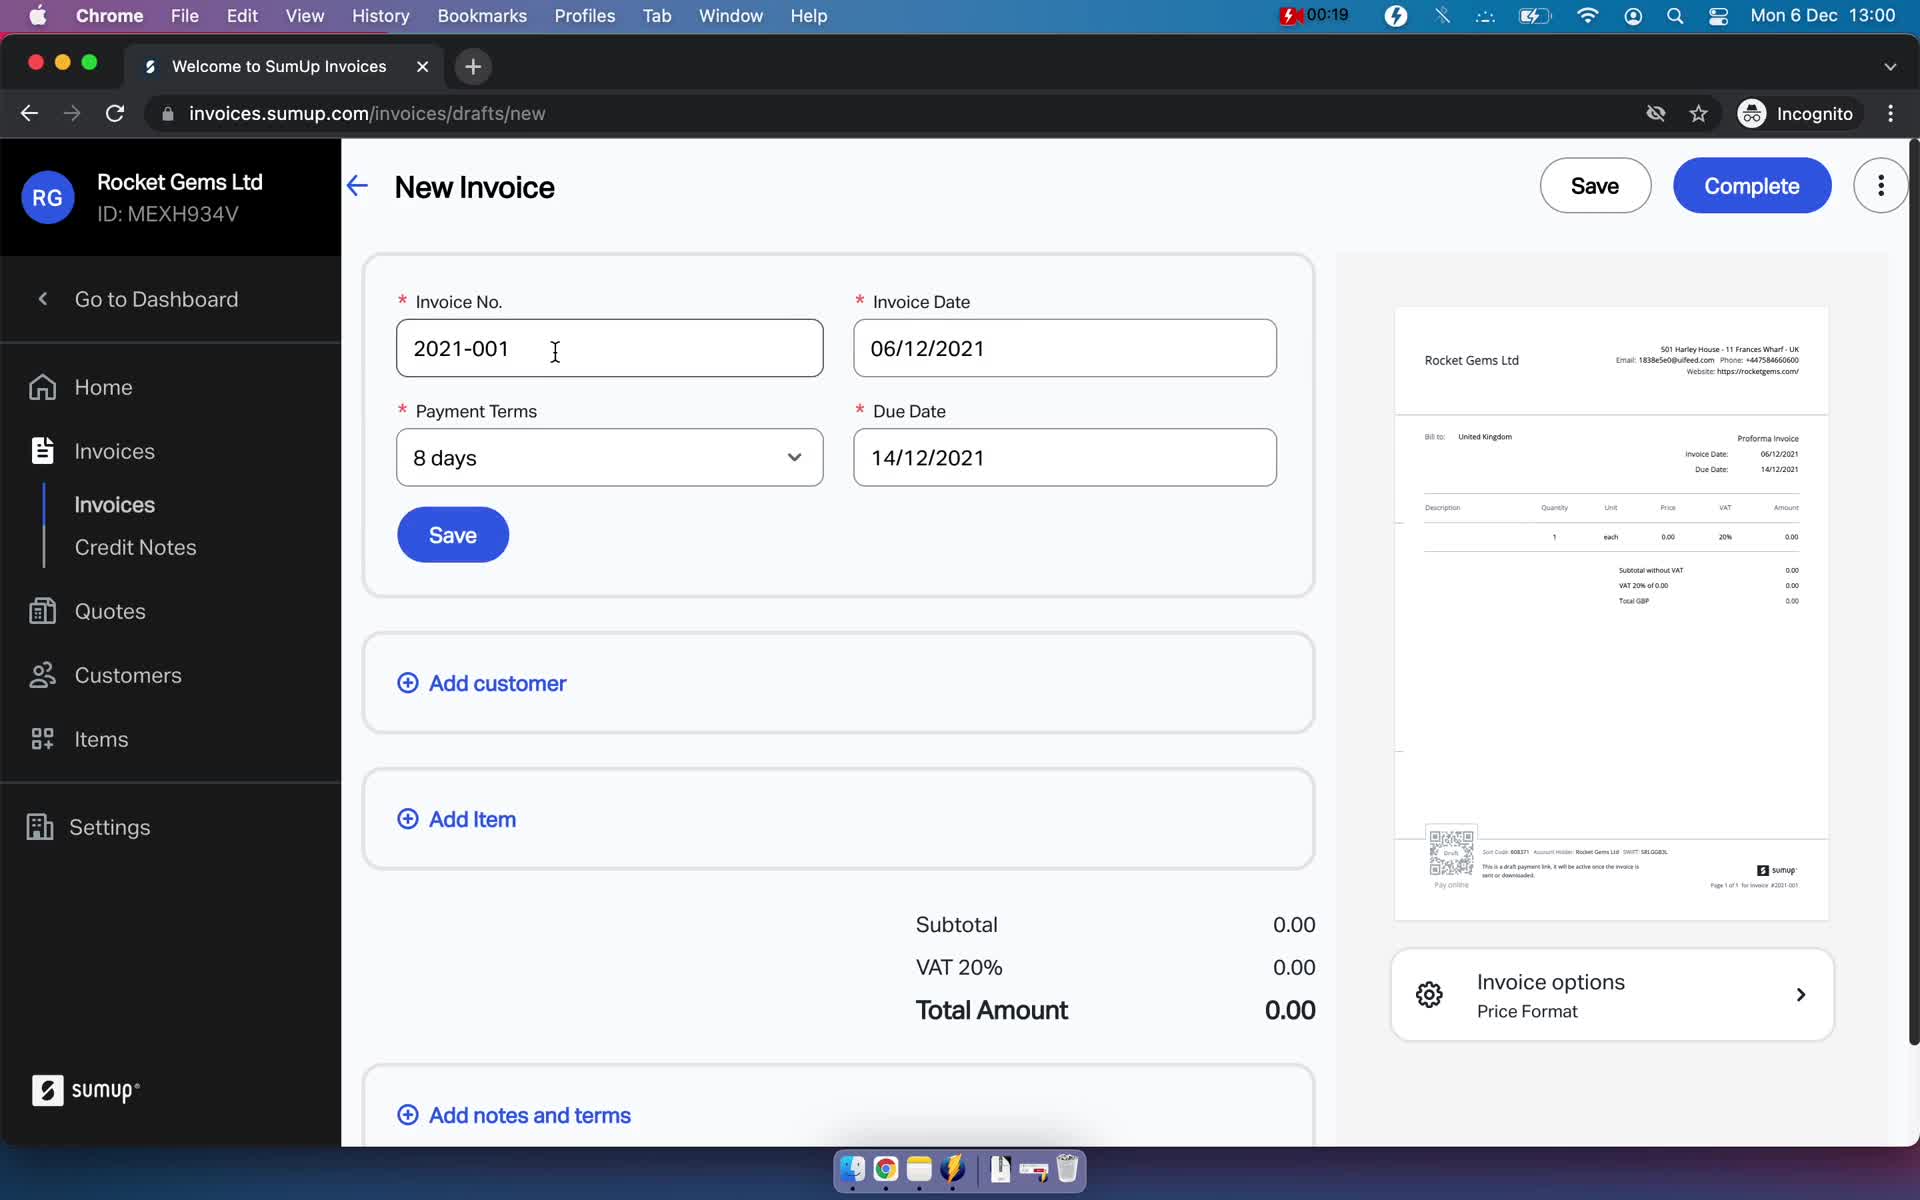Click Add customer link
The height and width of the screenshot is (1200, 1920).
[x=484, y=683]
